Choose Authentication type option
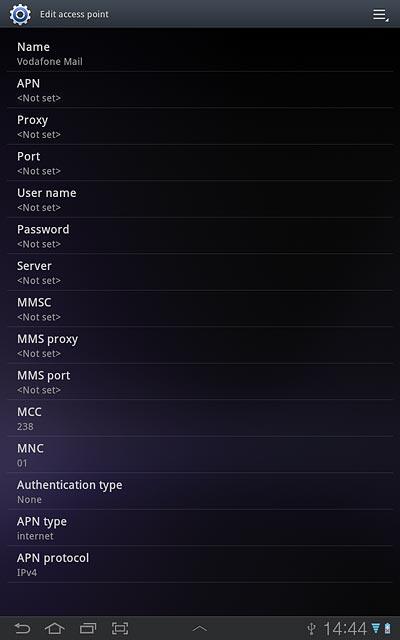 [200, 491]
